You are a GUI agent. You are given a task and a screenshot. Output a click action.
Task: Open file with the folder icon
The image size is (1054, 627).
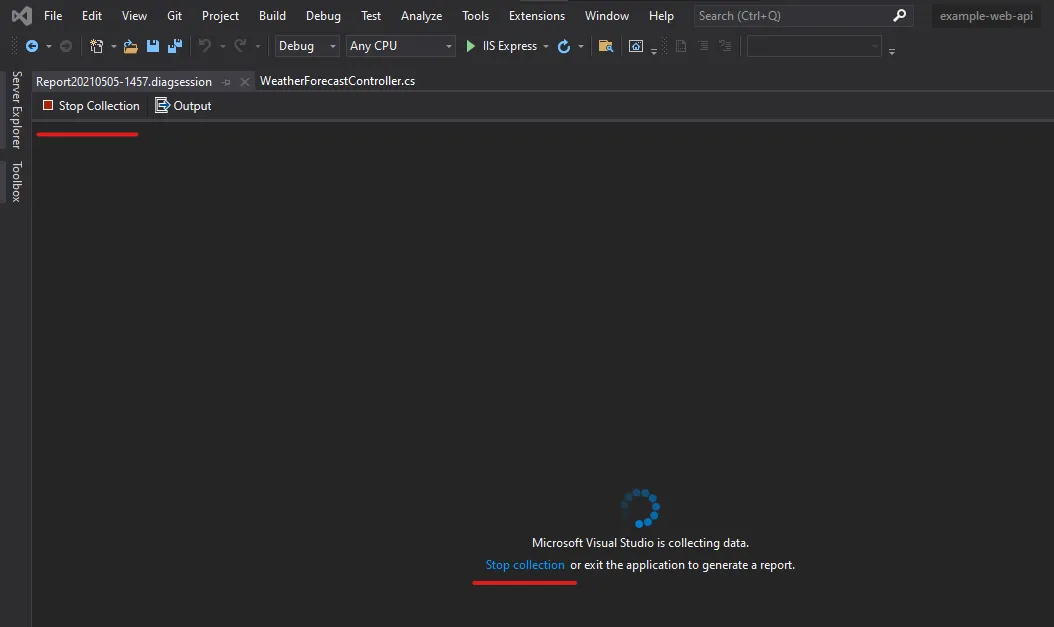point(130,46)
